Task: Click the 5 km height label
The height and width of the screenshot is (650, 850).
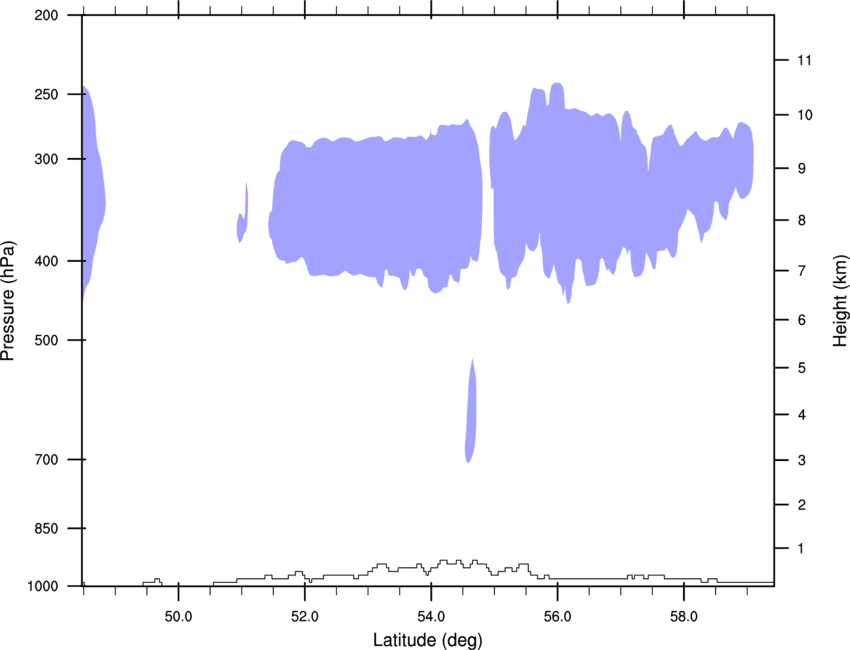Action: pos(801,368)
